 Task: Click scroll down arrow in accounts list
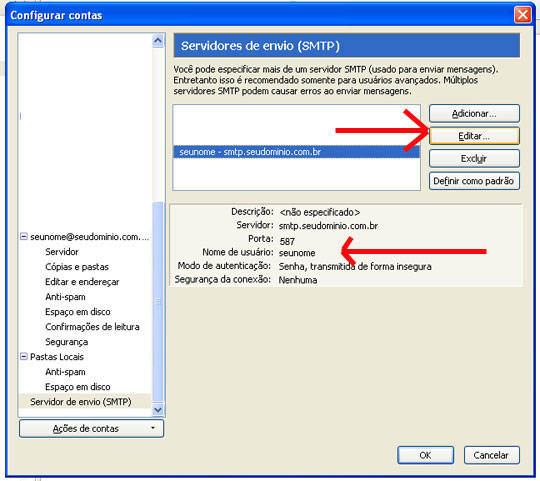click(158, 409)
